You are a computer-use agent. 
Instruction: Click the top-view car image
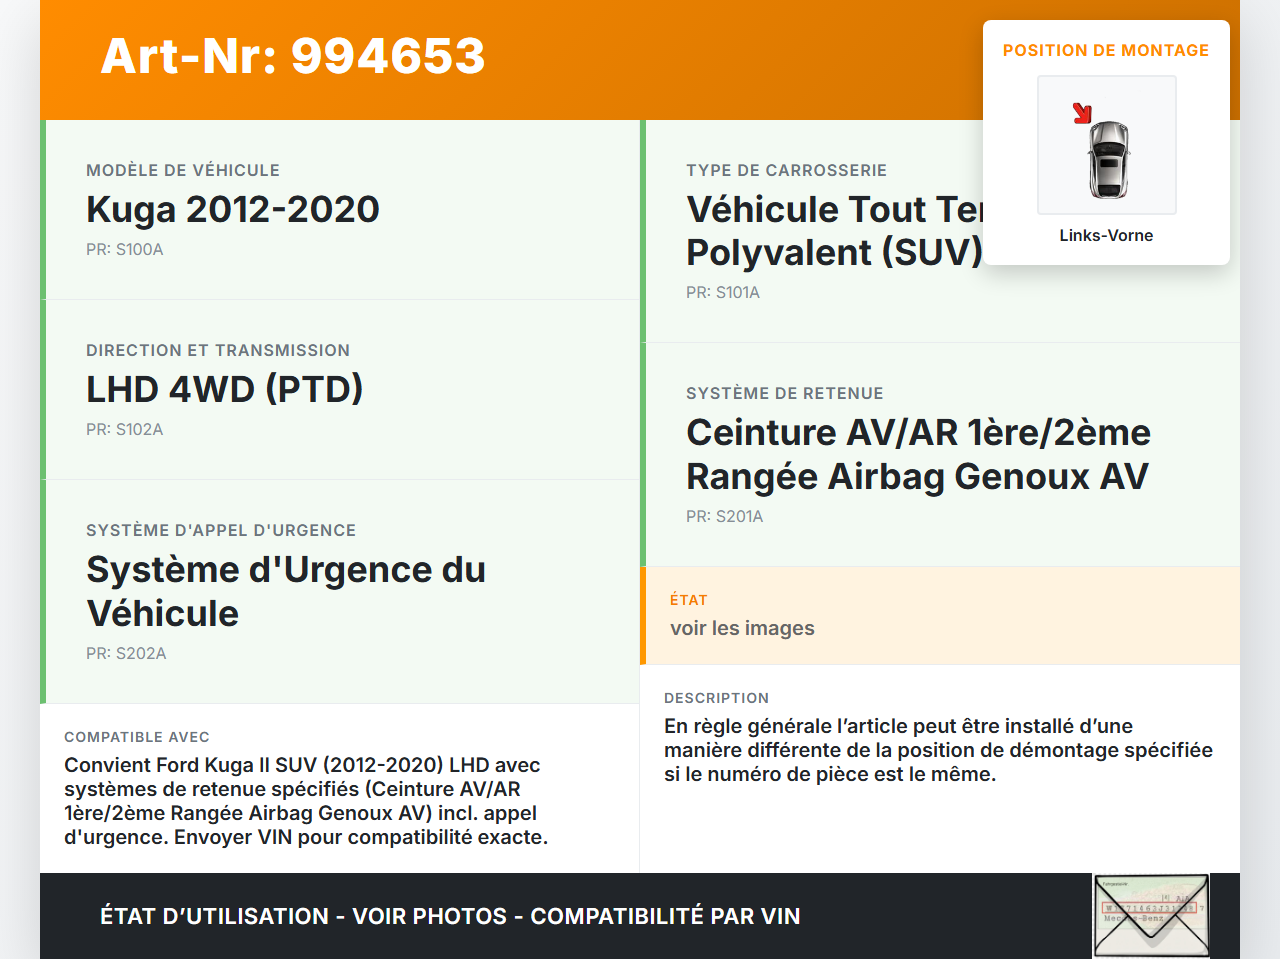(x=1108, y=159)
